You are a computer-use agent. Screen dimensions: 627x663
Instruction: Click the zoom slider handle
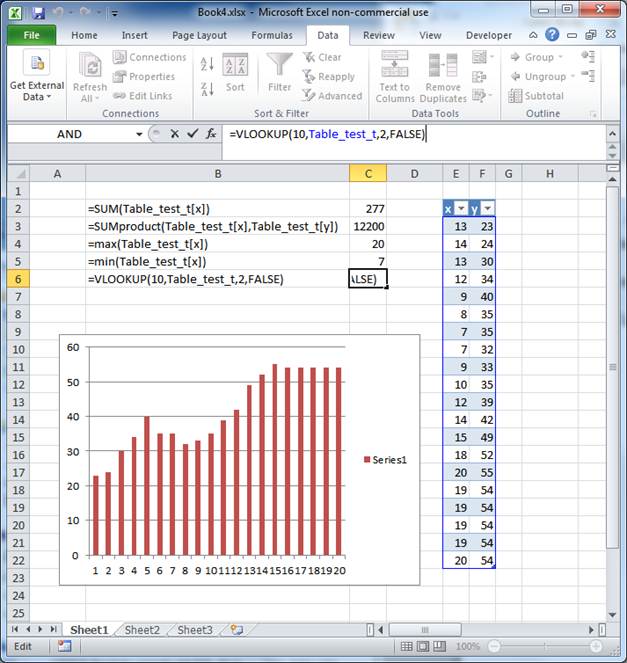pos(545,646)
